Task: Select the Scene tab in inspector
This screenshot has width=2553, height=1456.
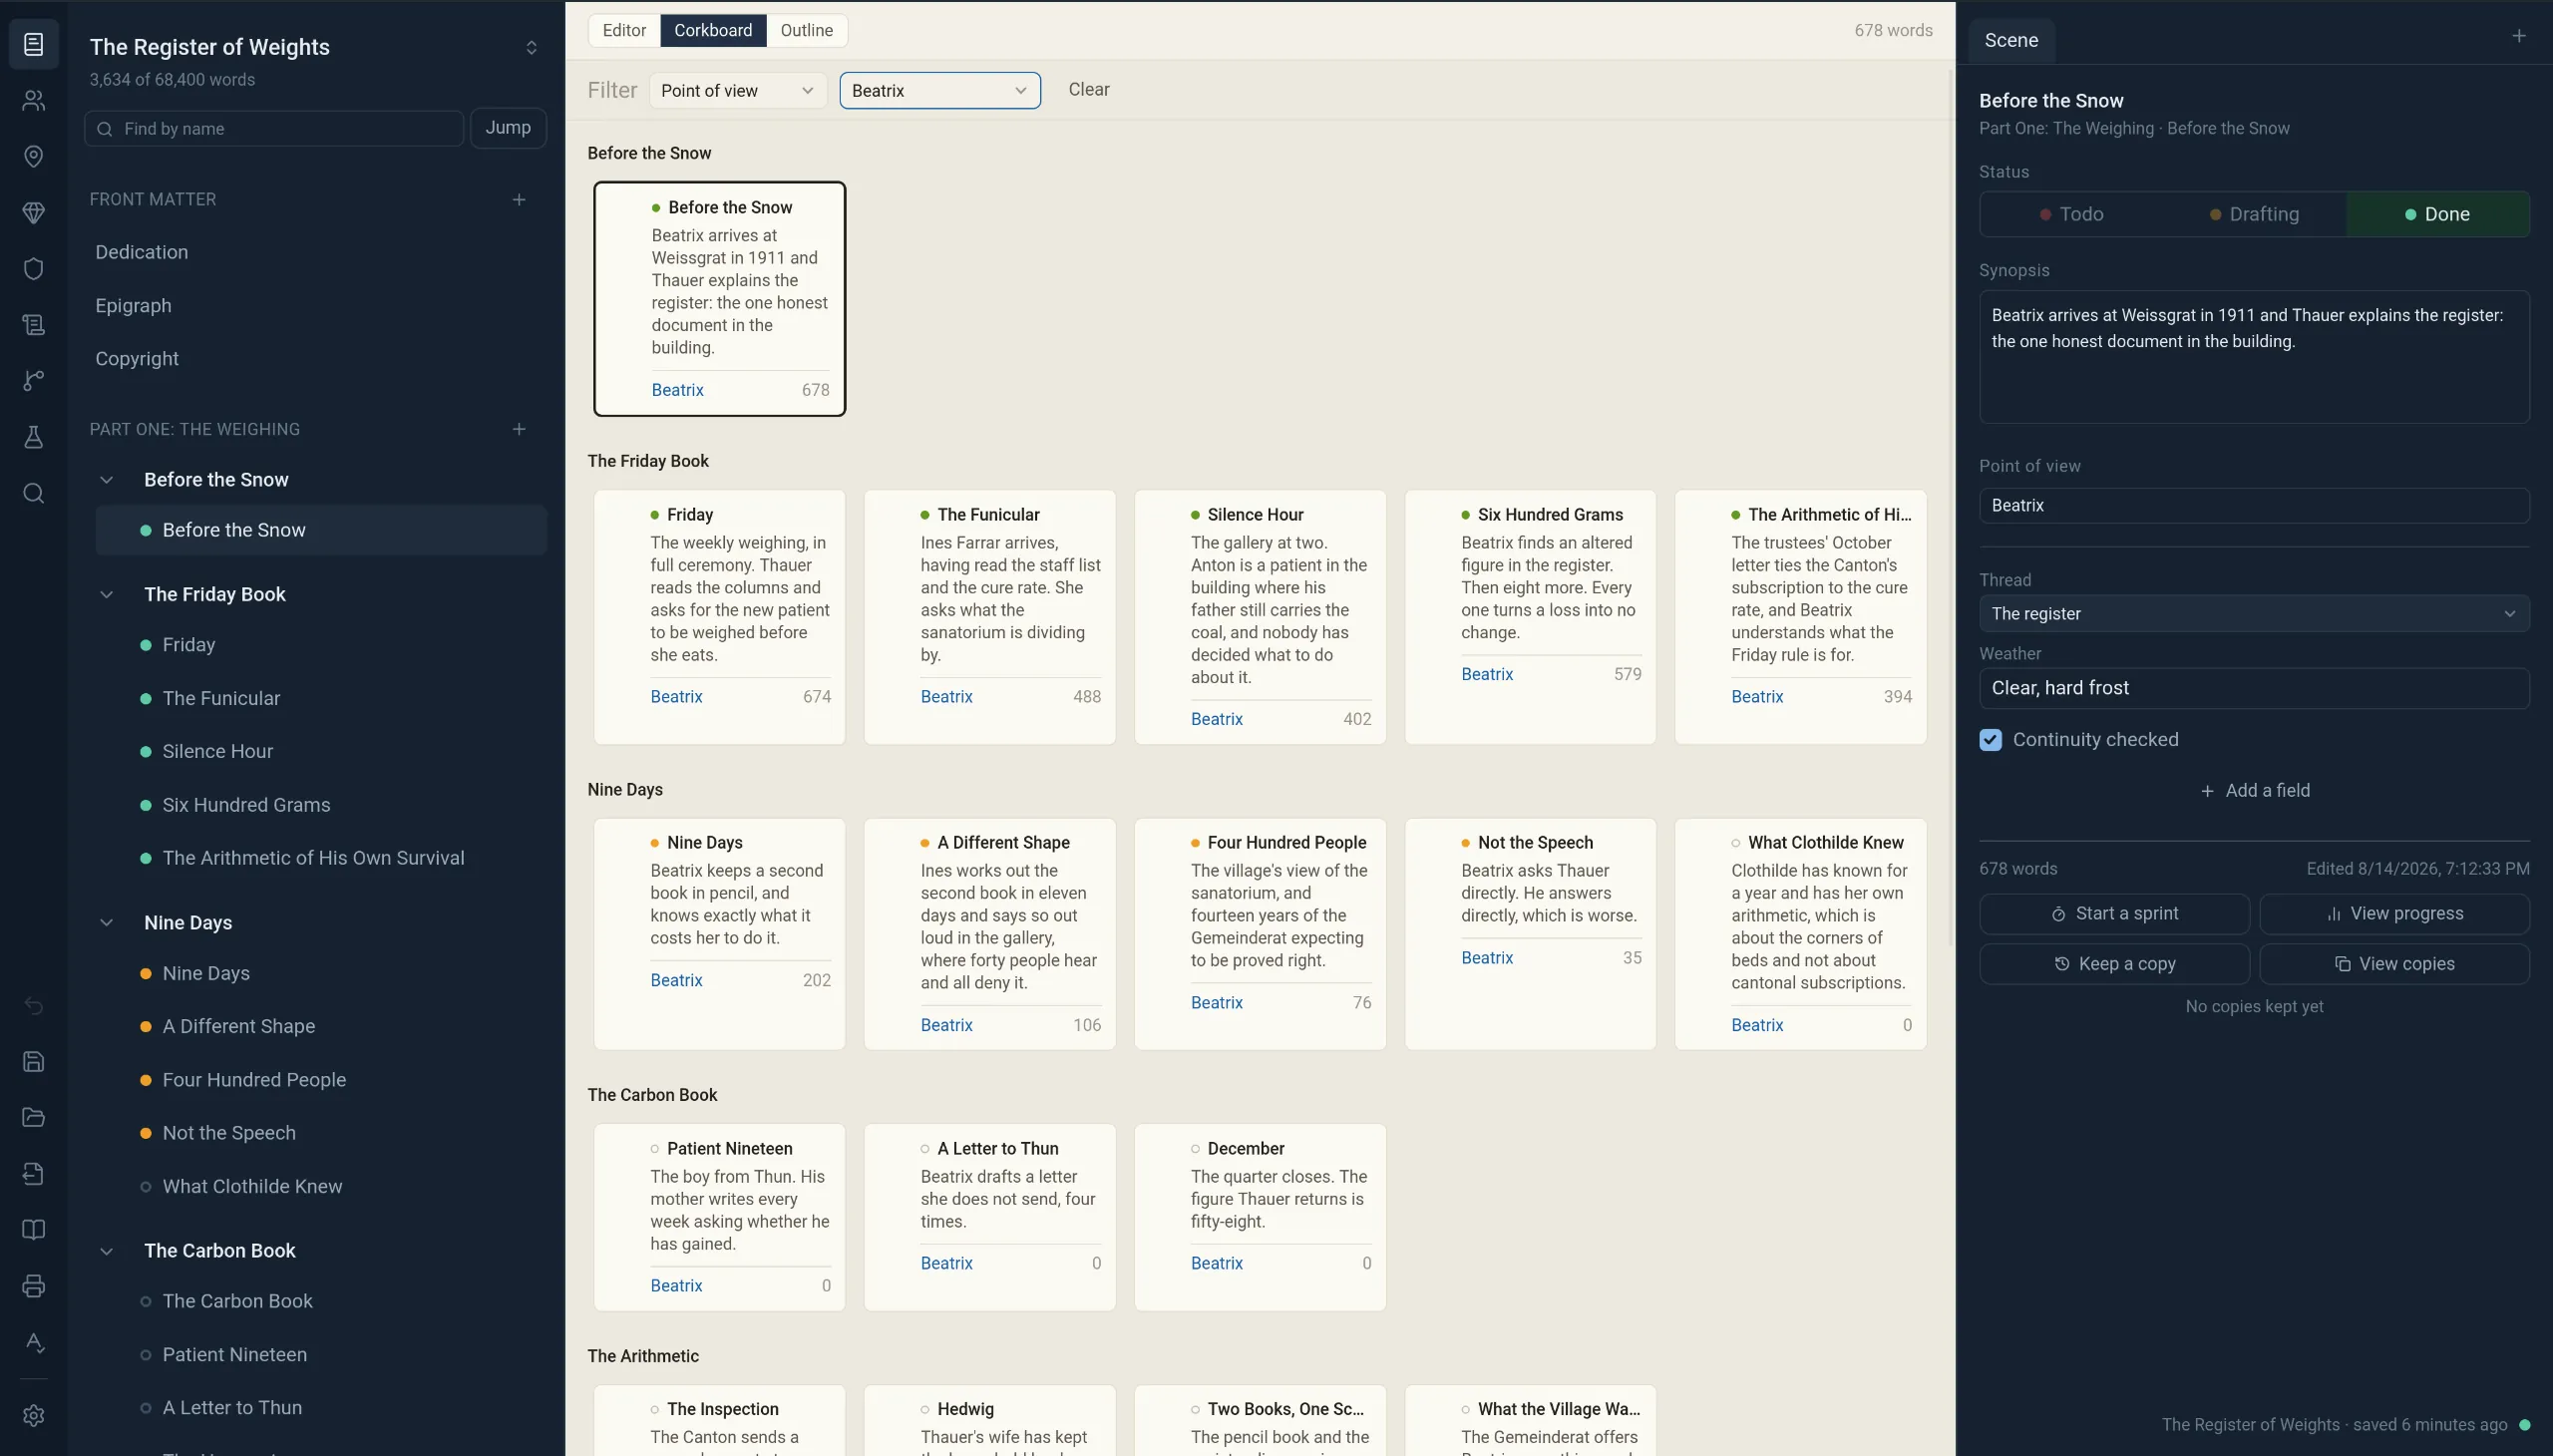Action: coord(2011,40)
